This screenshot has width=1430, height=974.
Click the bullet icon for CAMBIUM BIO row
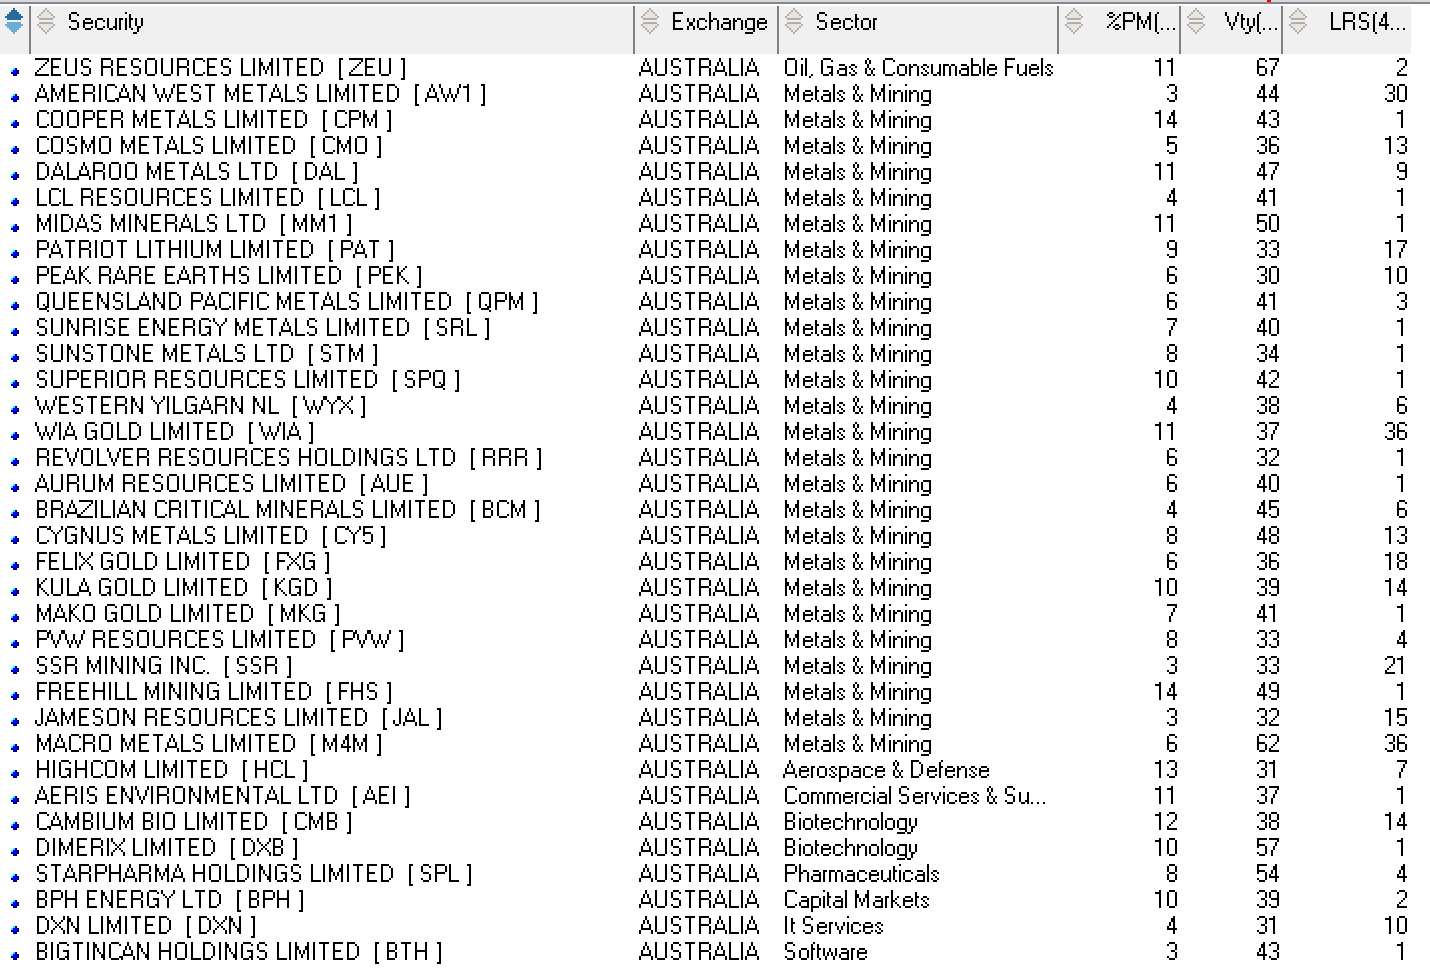15,826
